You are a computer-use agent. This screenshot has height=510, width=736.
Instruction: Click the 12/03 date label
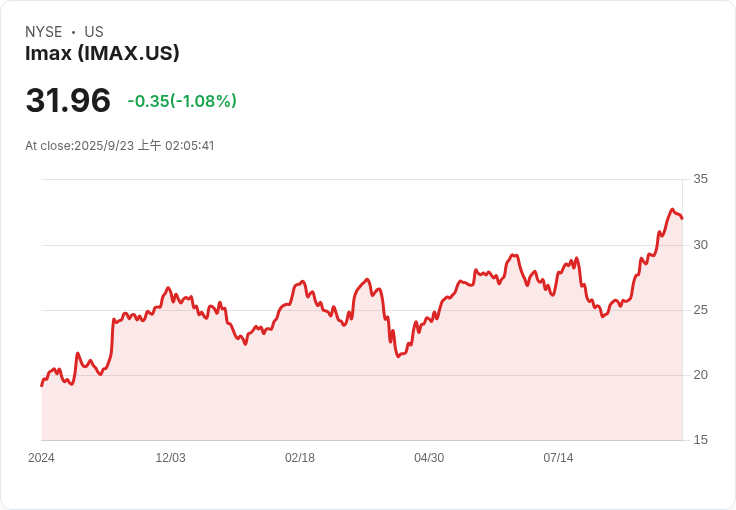[x=170, y=457]
